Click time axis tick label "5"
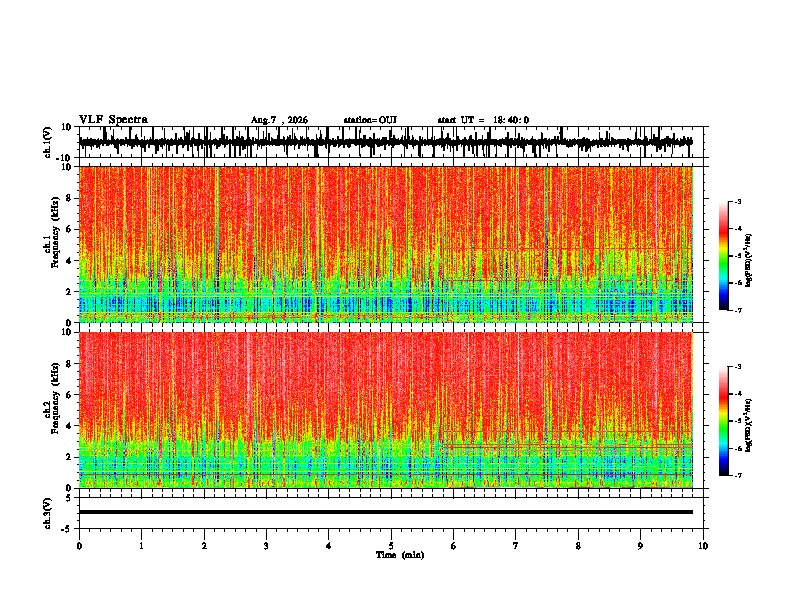The height and width of the screenshot is (612, 792). point(391,546)
